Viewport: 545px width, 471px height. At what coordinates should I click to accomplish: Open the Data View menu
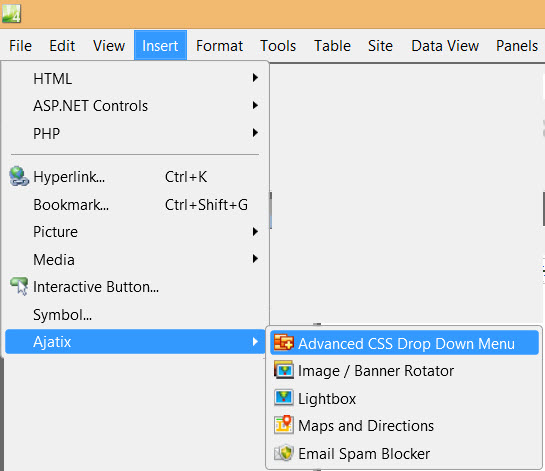pos(445,46)
